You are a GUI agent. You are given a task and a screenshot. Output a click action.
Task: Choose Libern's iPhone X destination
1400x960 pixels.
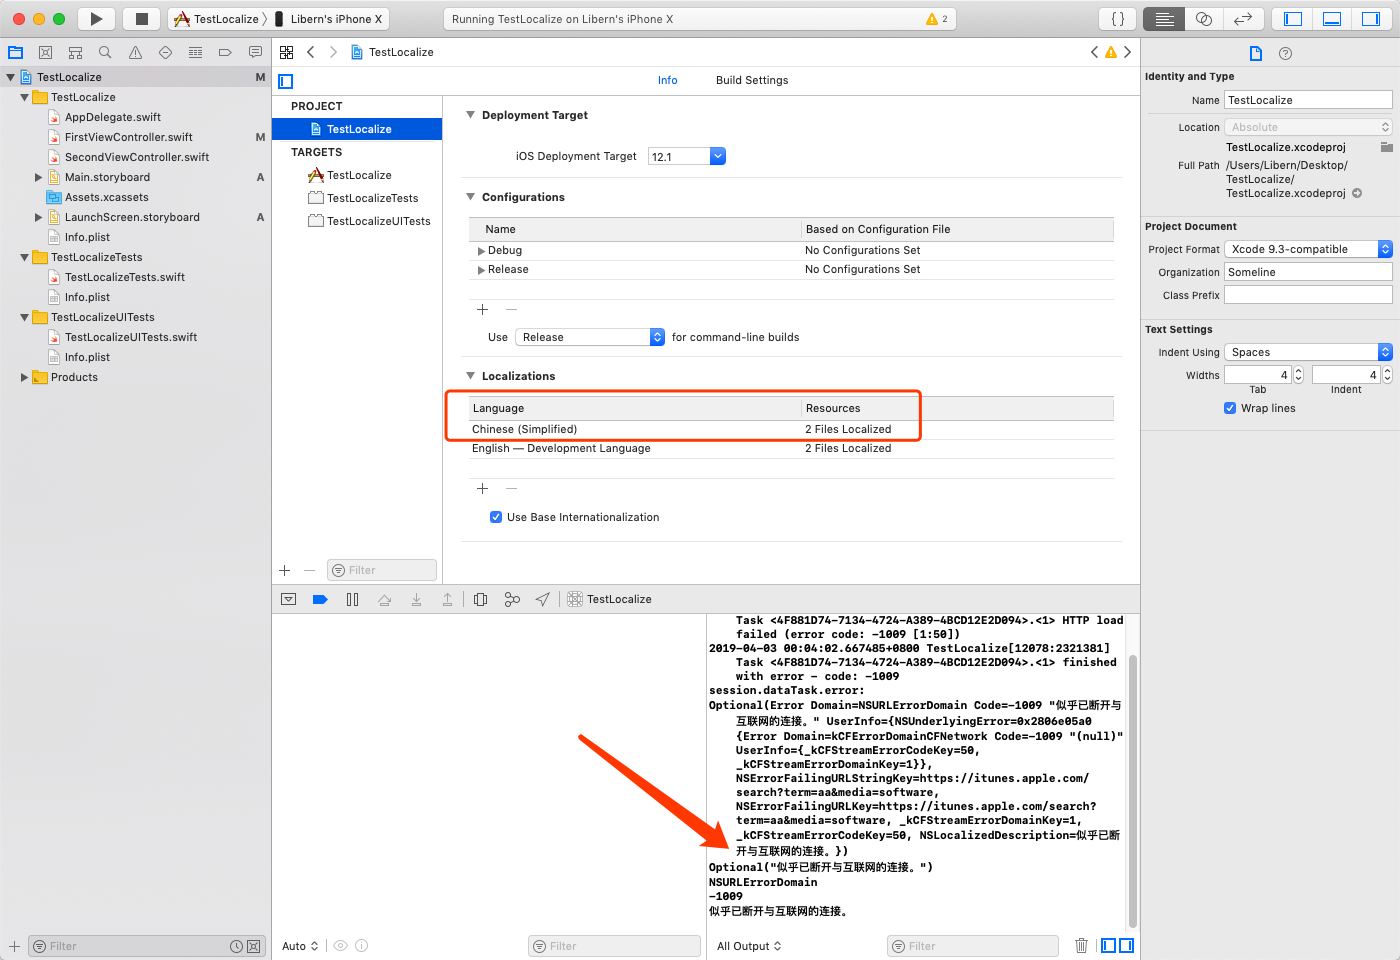330,19
